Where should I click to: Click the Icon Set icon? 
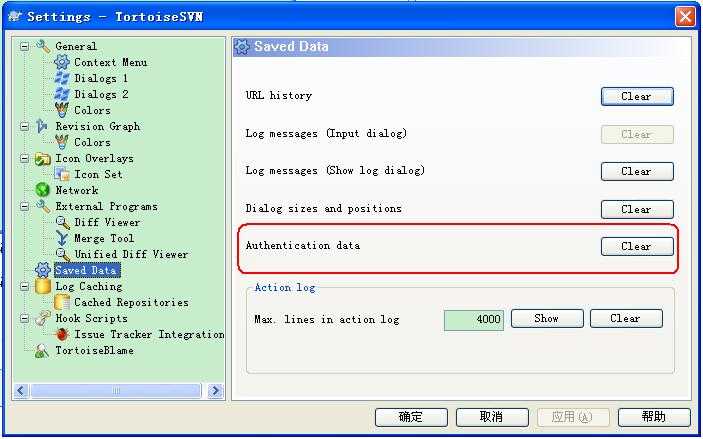pos(62,174)
